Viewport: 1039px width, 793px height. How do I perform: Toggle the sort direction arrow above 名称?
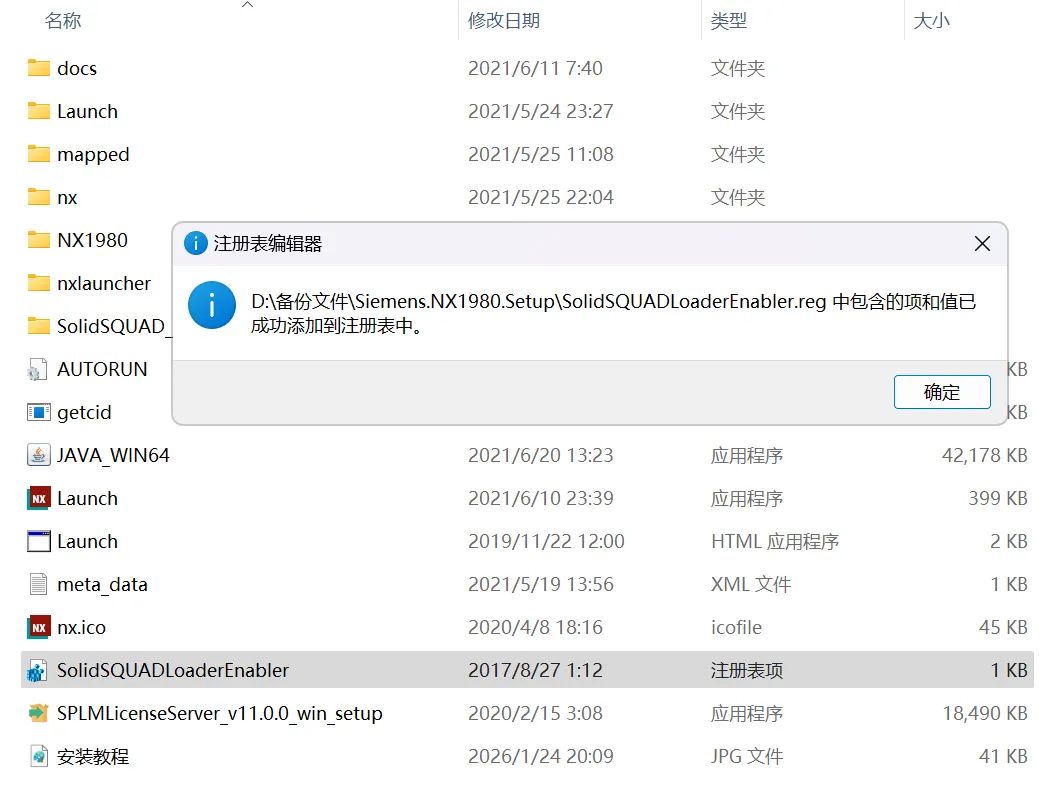click(247, 5)
